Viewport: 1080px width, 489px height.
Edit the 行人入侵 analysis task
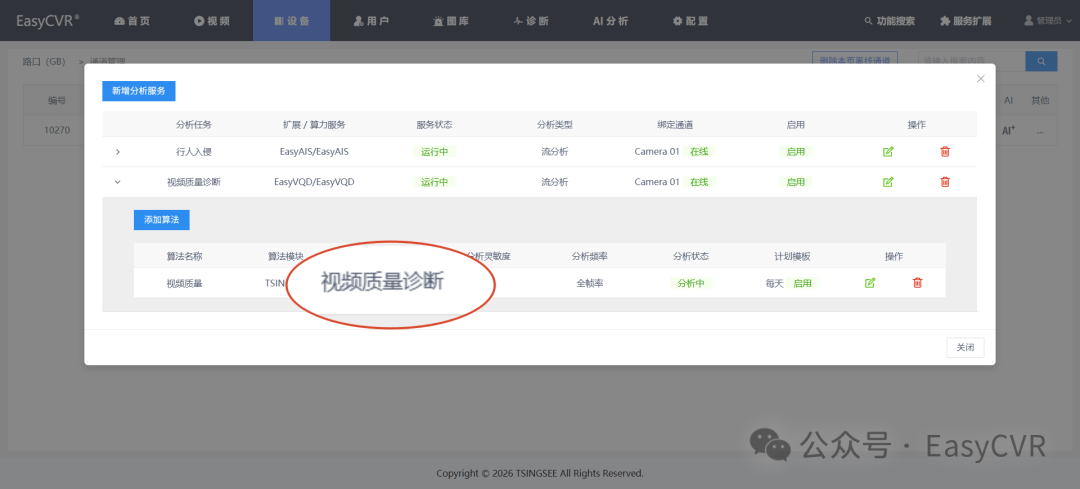[x=888, y=152]
